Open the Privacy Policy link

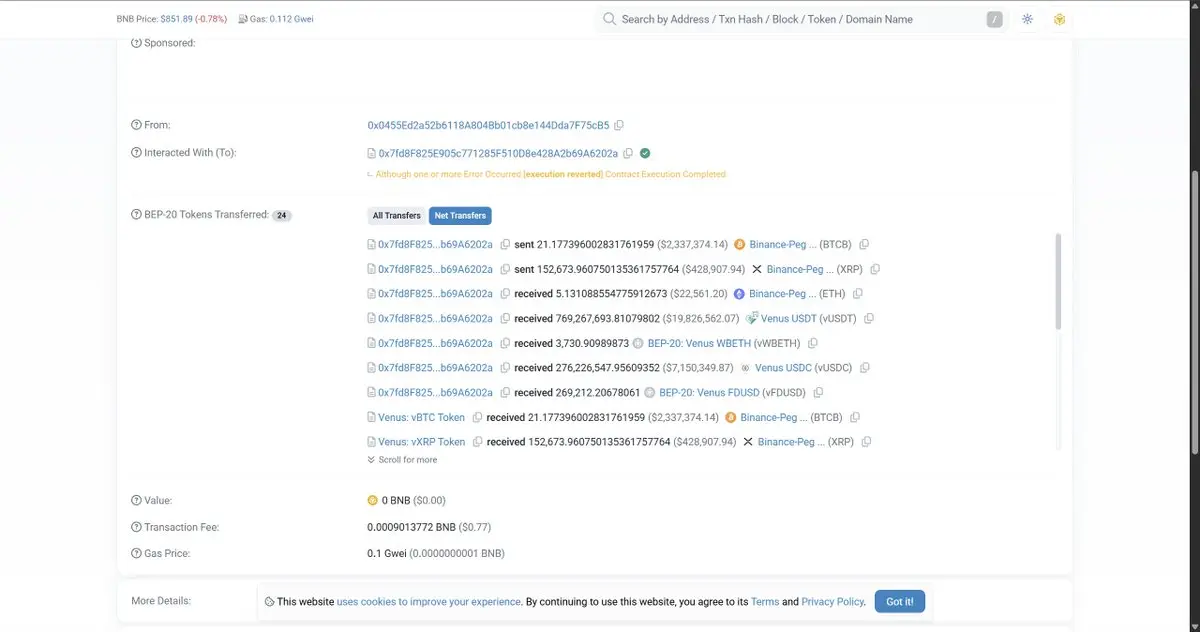[x=832, y=602]
